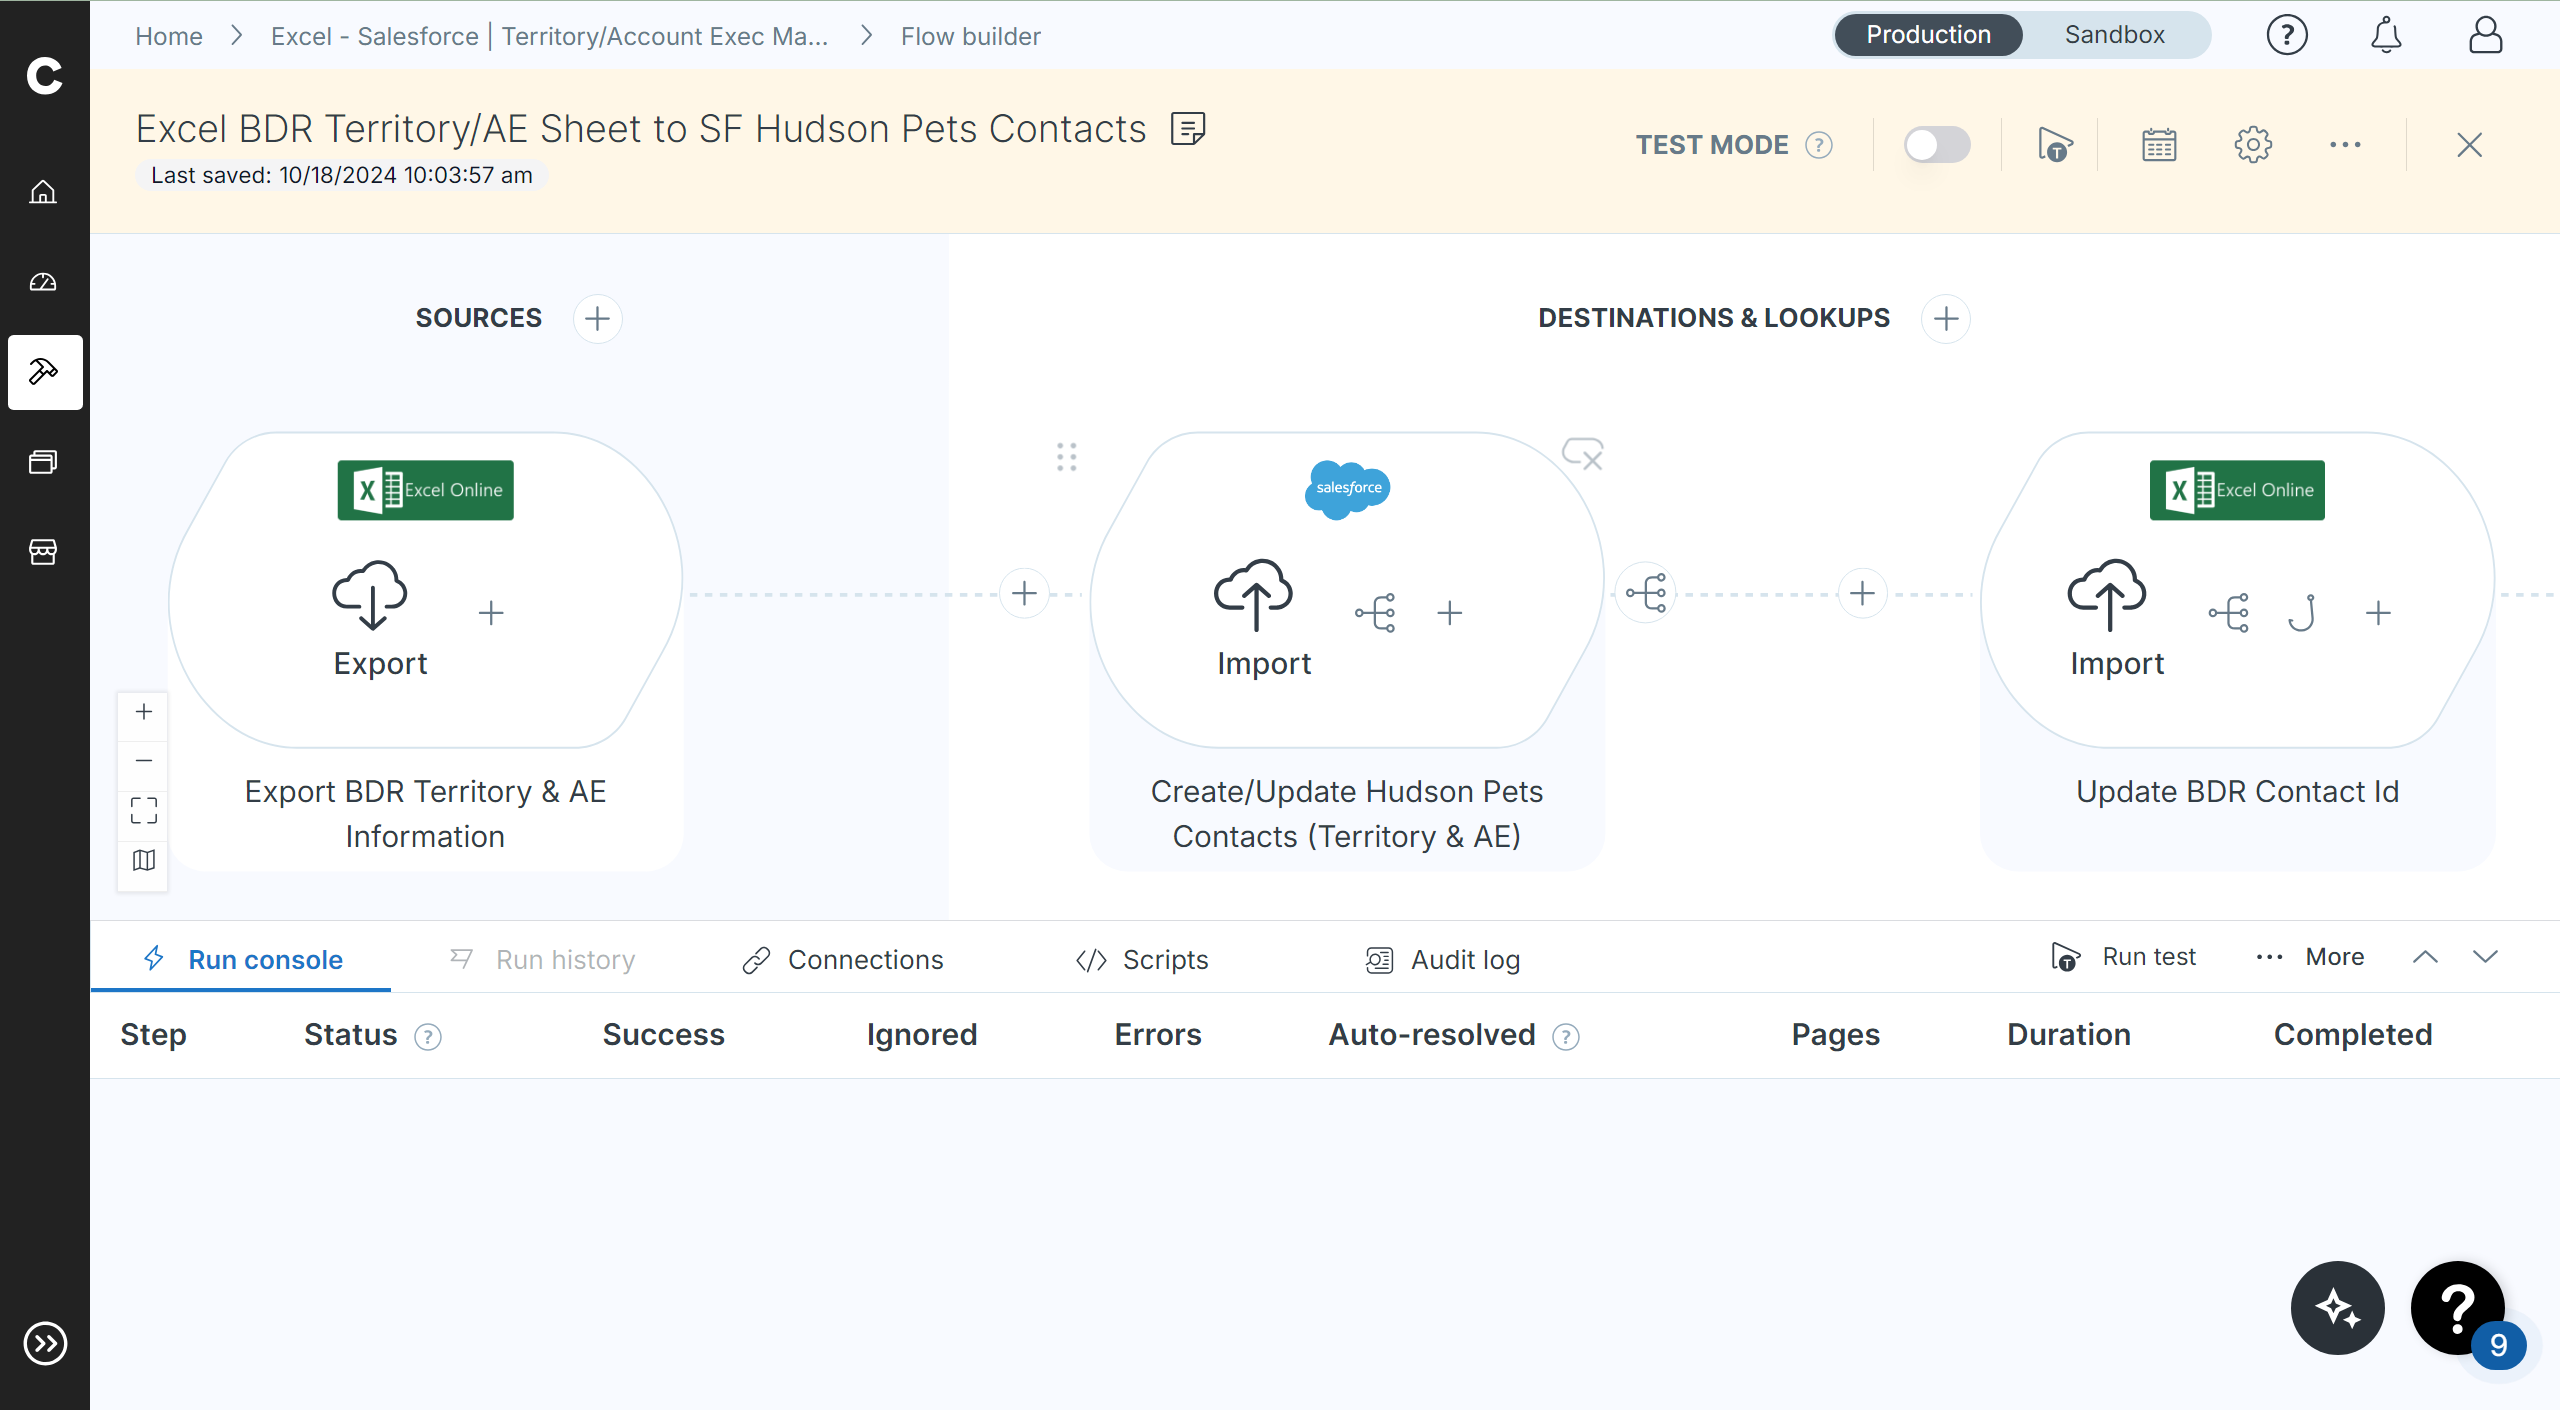
Task: Add processor plus on Export step
Action: point(491,613)
